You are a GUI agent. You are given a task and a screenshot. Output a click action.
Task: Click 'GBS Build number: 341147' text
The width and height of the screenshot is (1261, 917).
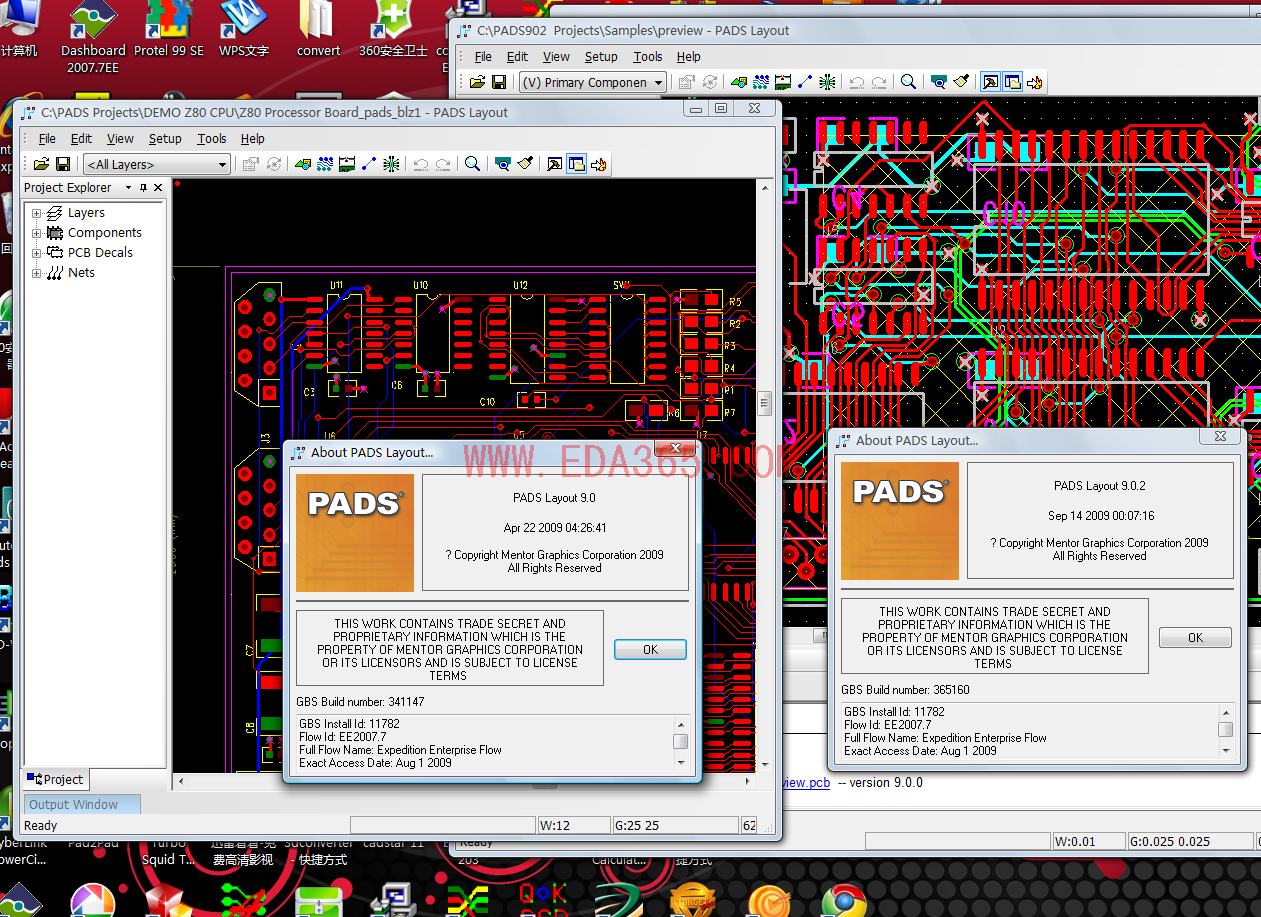[360, 702]
